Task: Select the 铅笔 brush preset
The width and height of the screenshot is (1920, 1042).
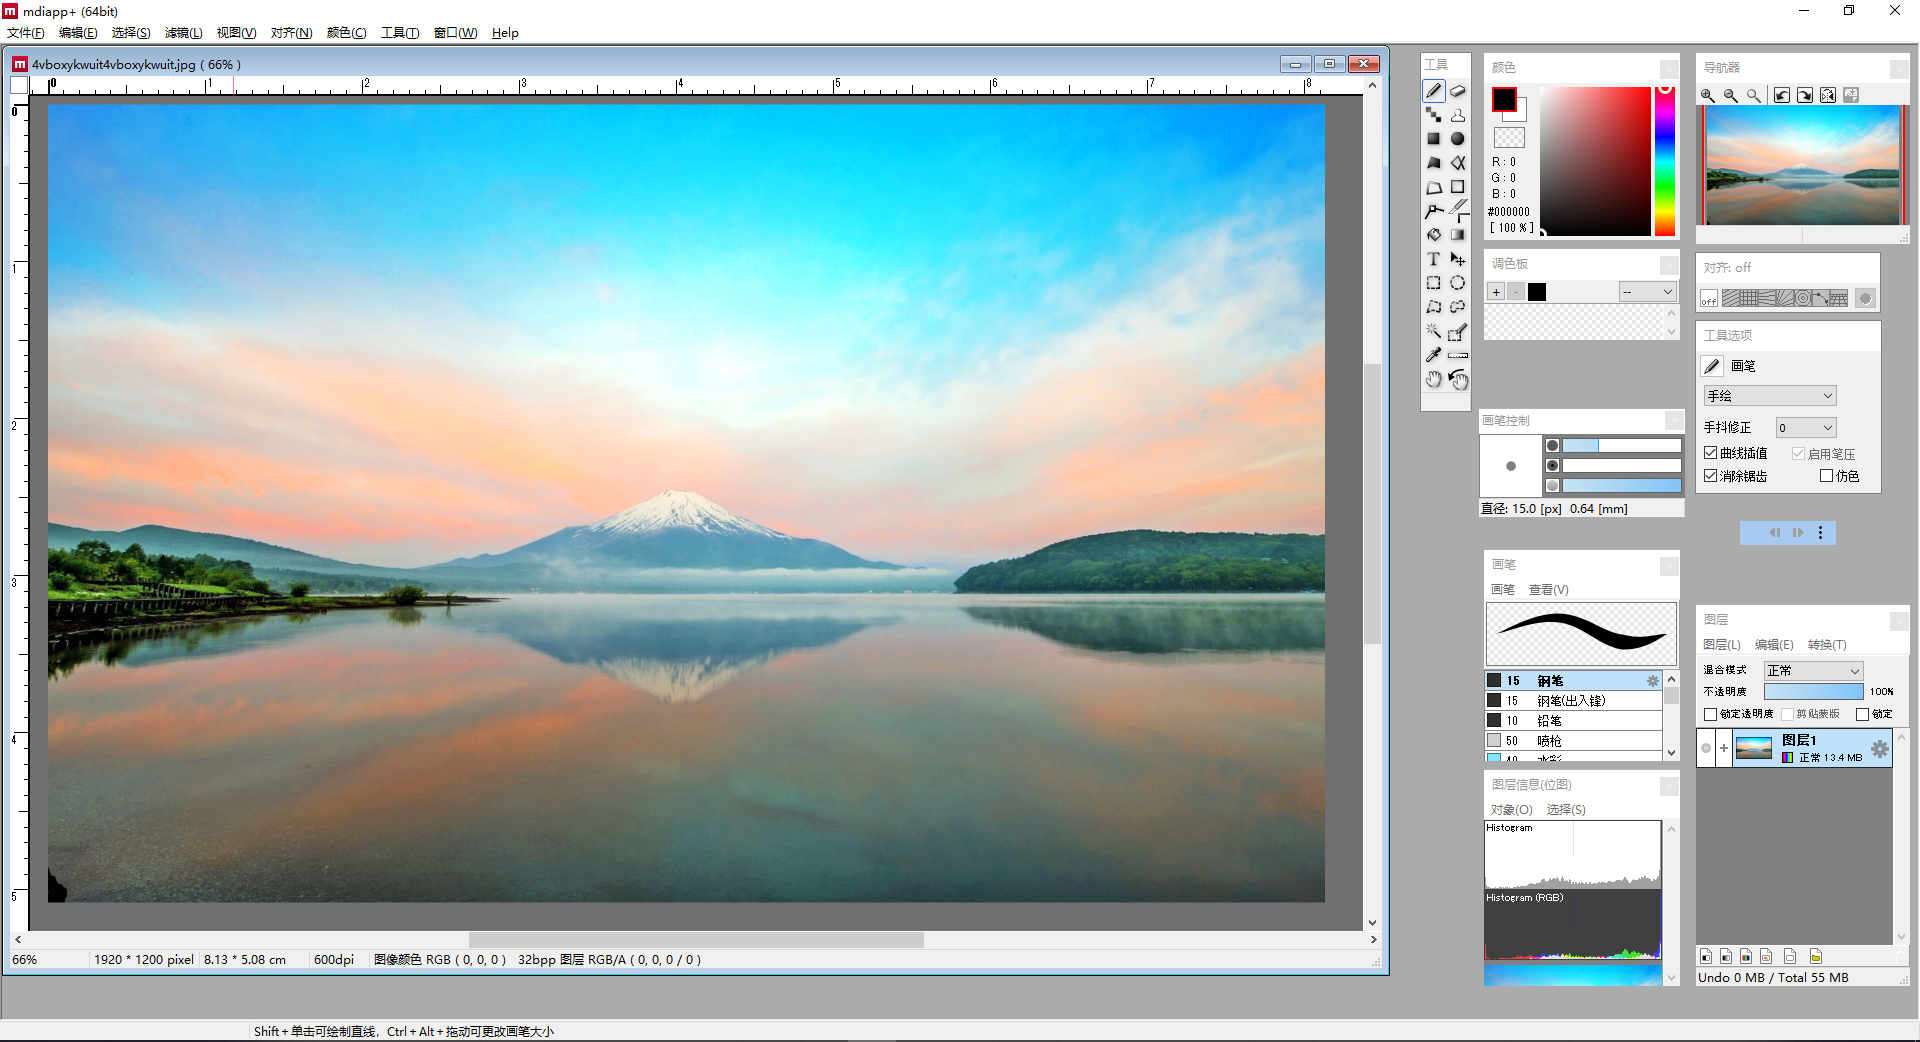Action: click(x=1549, y=721)
